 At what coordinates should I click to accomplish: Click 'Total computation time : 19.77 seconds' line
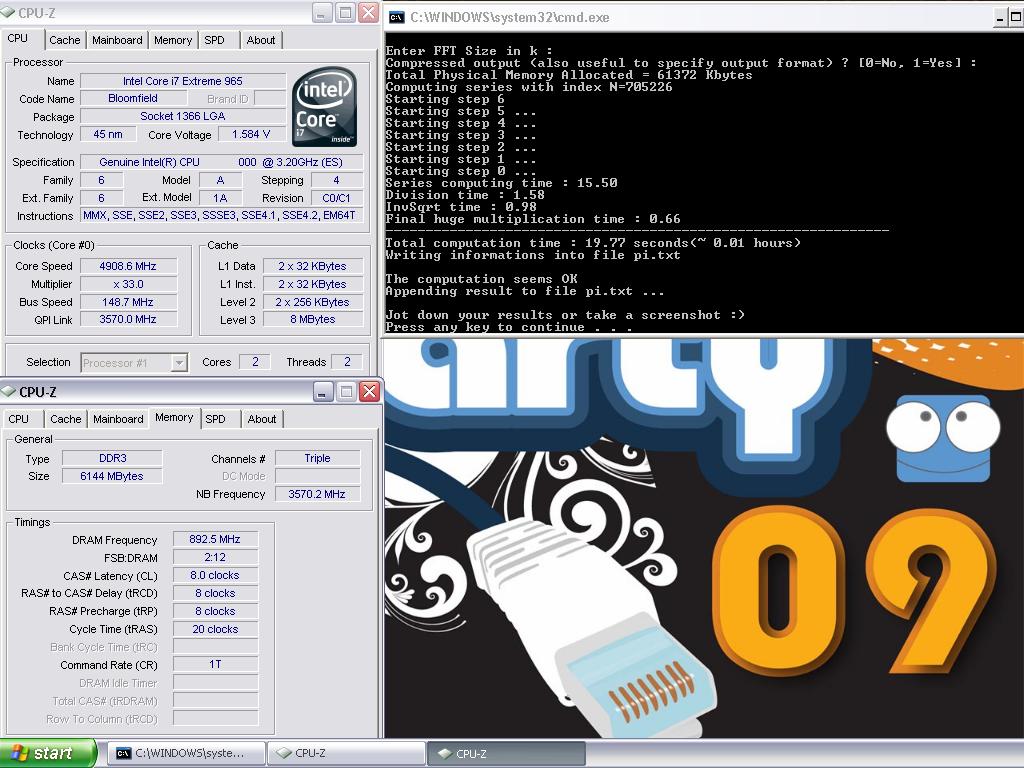coord(593,243)
